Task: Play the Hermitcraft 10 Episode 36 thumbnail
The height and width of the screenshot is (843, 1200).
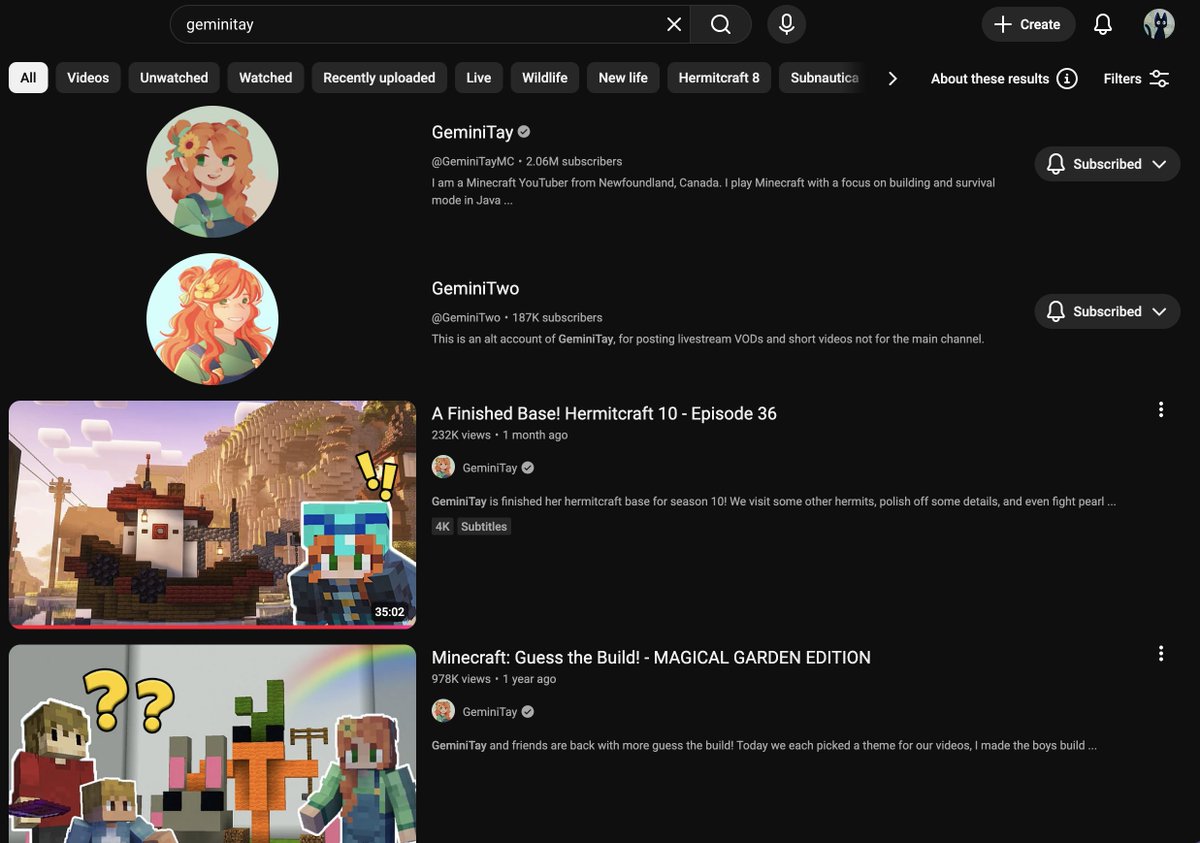Action: tap(212, 515)
